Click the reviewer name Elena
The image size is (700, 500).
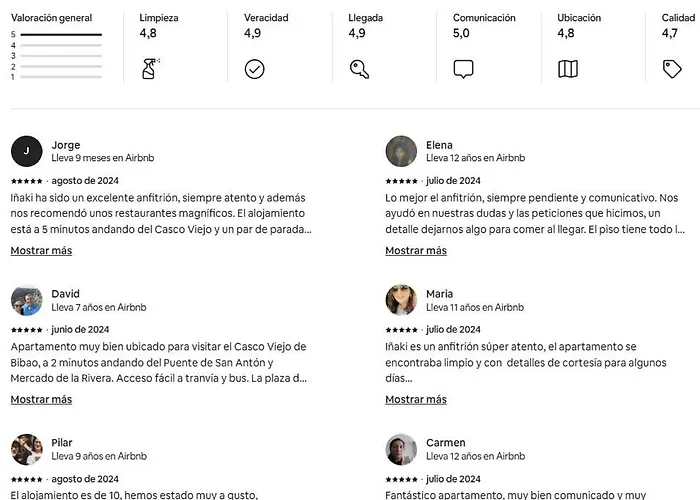[x=439, y=145]
